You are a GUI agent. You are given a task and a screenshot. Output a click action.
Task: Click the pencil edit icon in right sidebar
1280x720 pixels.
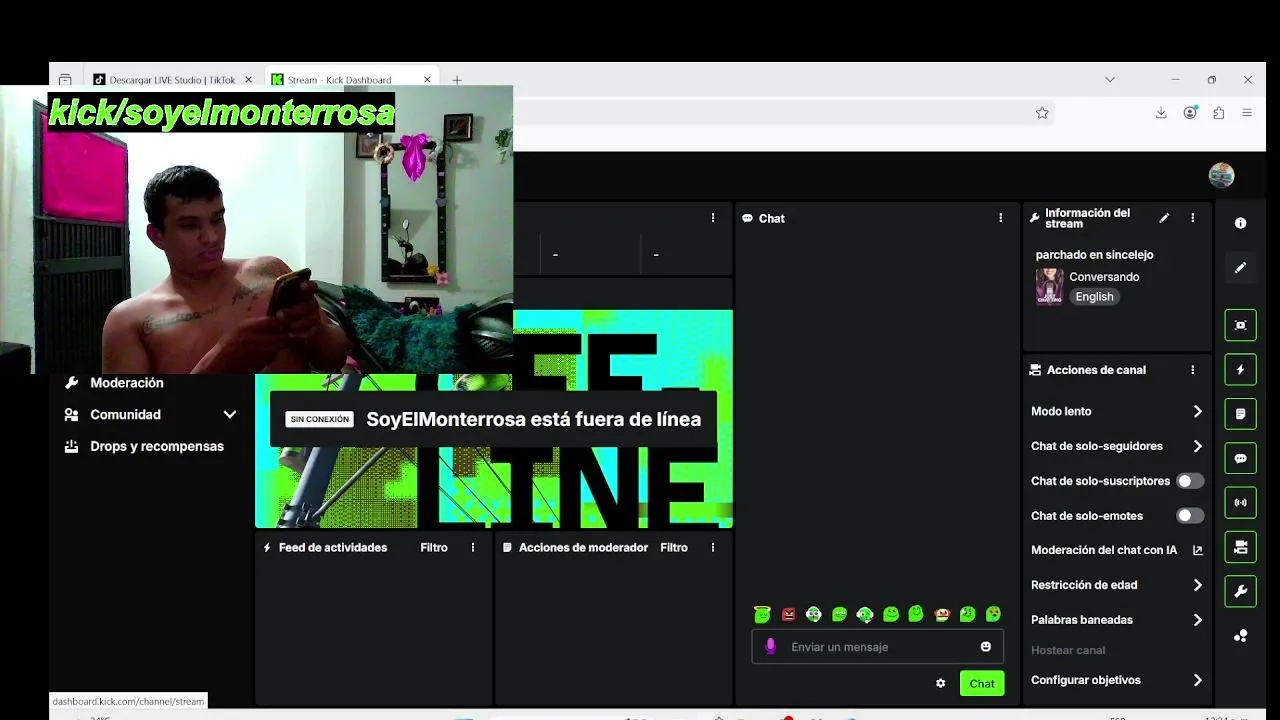(1240, 268)
